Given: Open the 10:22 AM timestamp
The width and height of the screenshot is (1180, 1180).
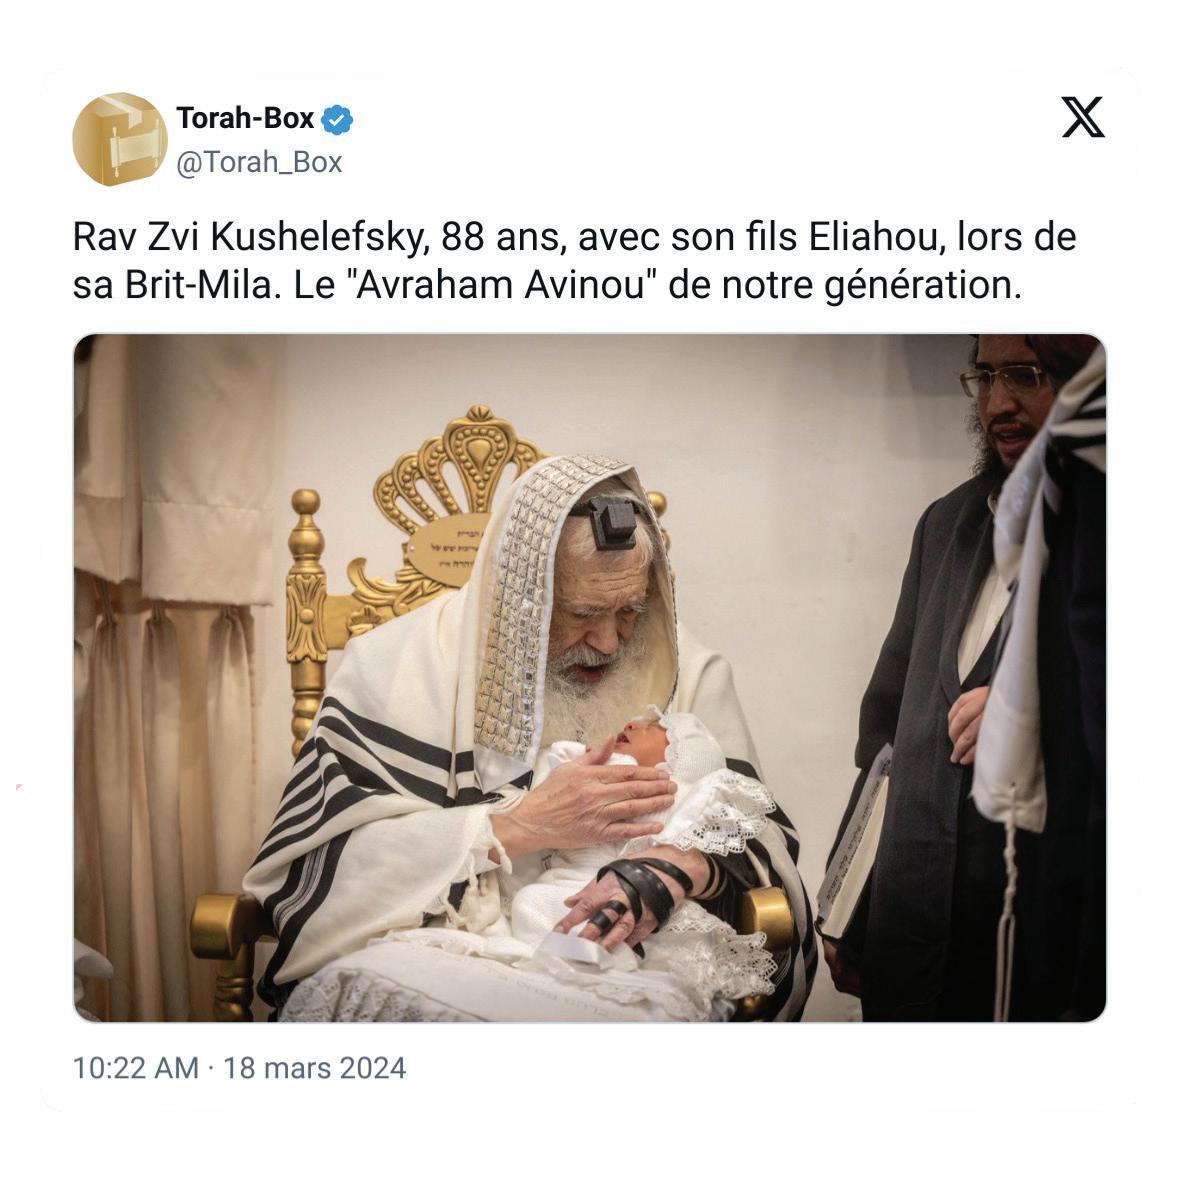Looking at the screenshot, I should pos(135,1068).
